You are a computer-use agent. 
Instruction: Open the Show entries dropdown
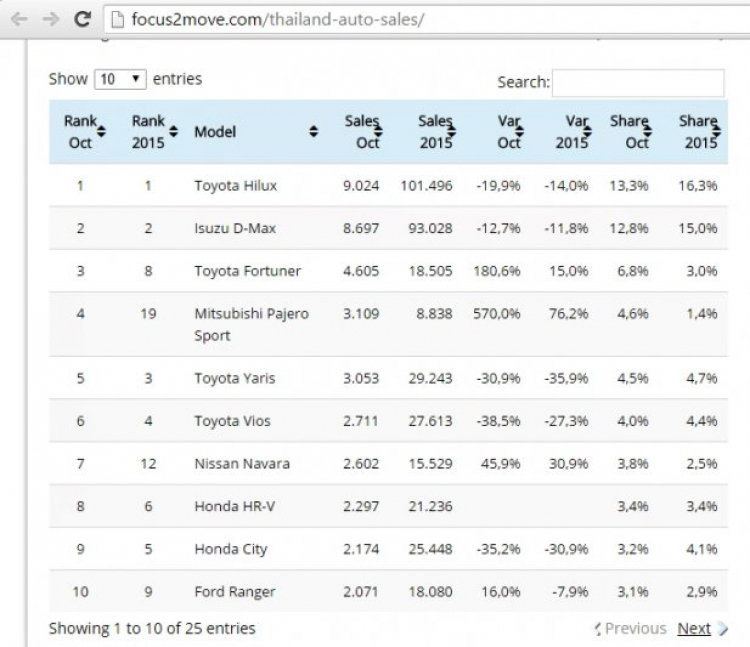(x=120, y=79)
